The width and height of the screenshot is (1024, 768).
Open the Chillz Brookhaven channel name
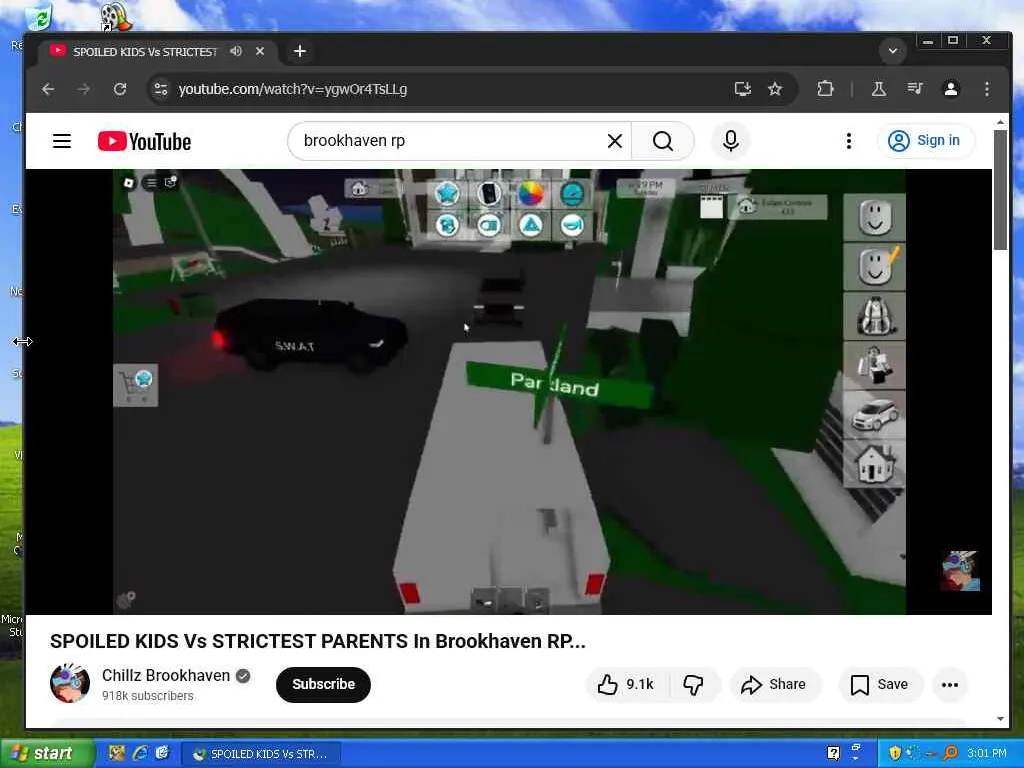coord(166,675)
